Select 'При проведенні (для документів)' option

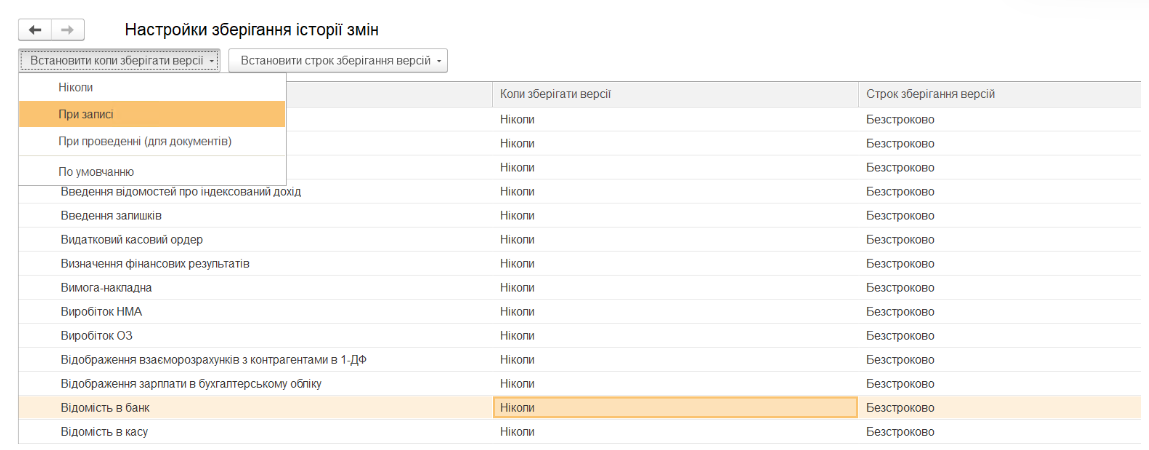(145, 142)
